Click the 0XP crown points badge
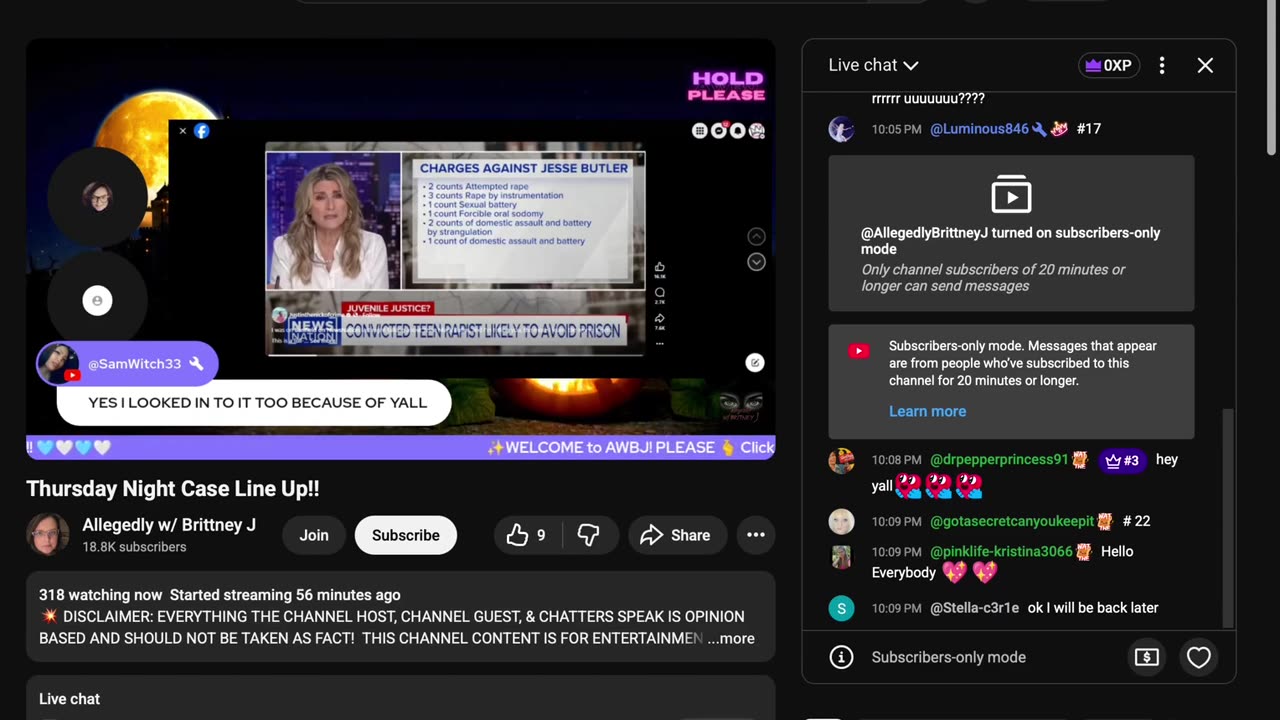This screenshot has height=720, width=1280. pos(1109,65)
